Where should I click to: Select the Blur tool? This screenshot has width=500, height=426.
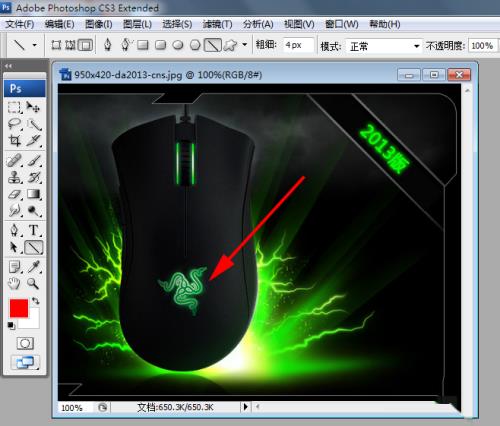pyautogui.click(x=14, y=210)
